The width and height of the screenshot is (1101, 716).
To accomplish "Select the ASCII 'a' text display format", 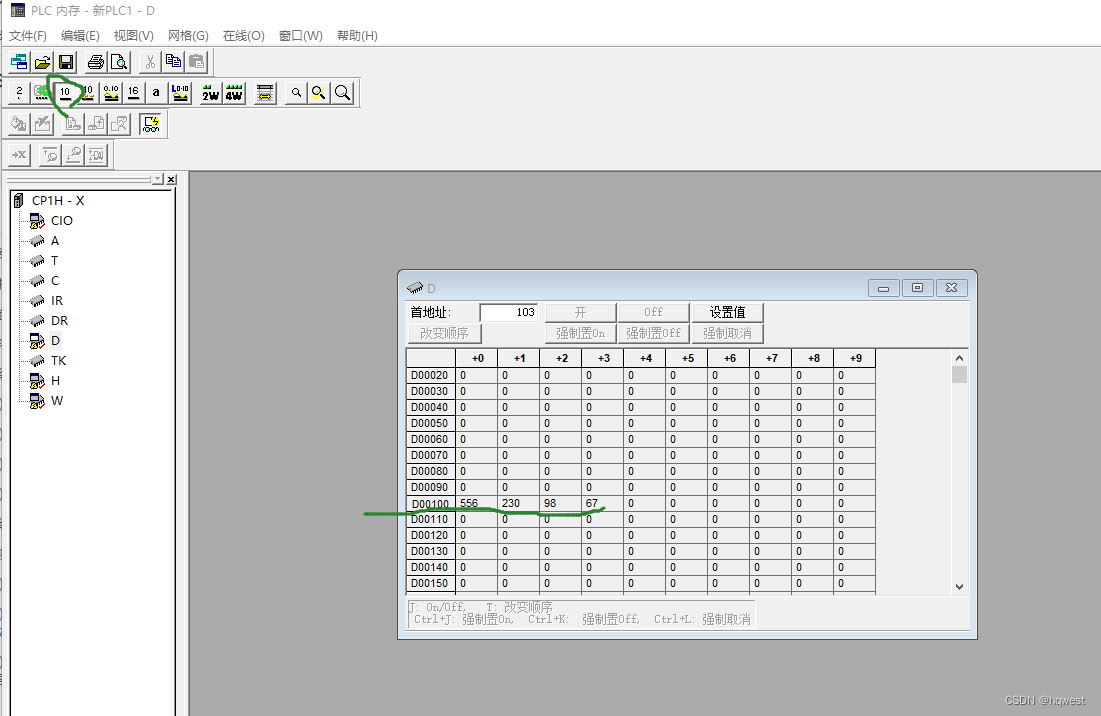I will pyautogui.click(x=156, y=93).
